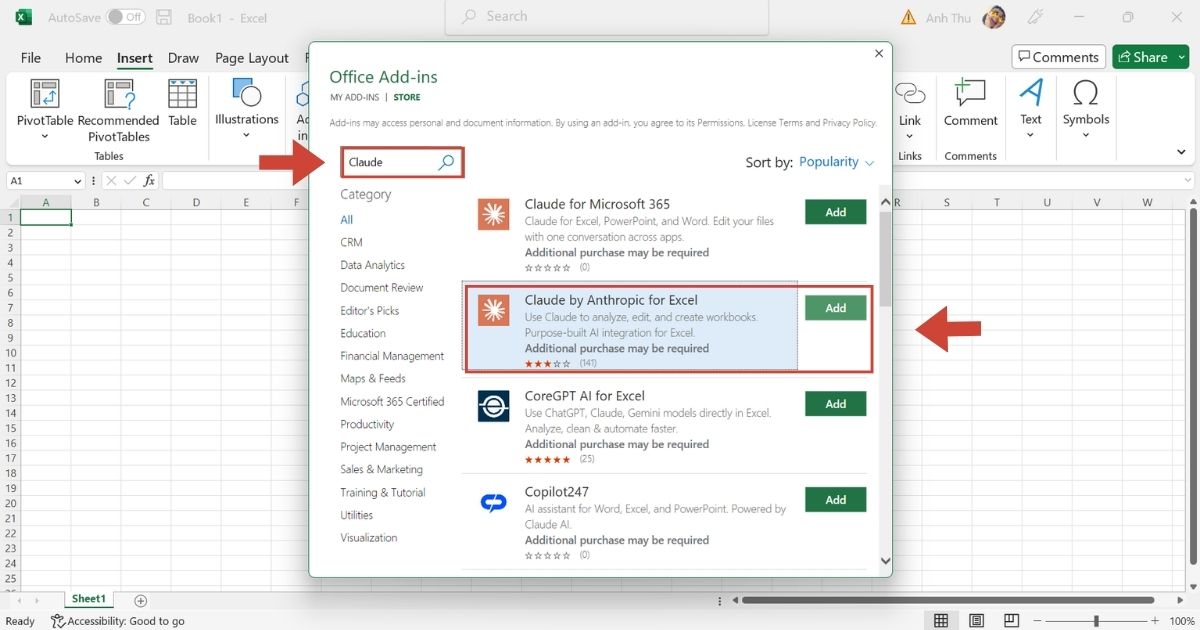
Task: Open the Illustrations dropdown
Action: tap(246, 109)
